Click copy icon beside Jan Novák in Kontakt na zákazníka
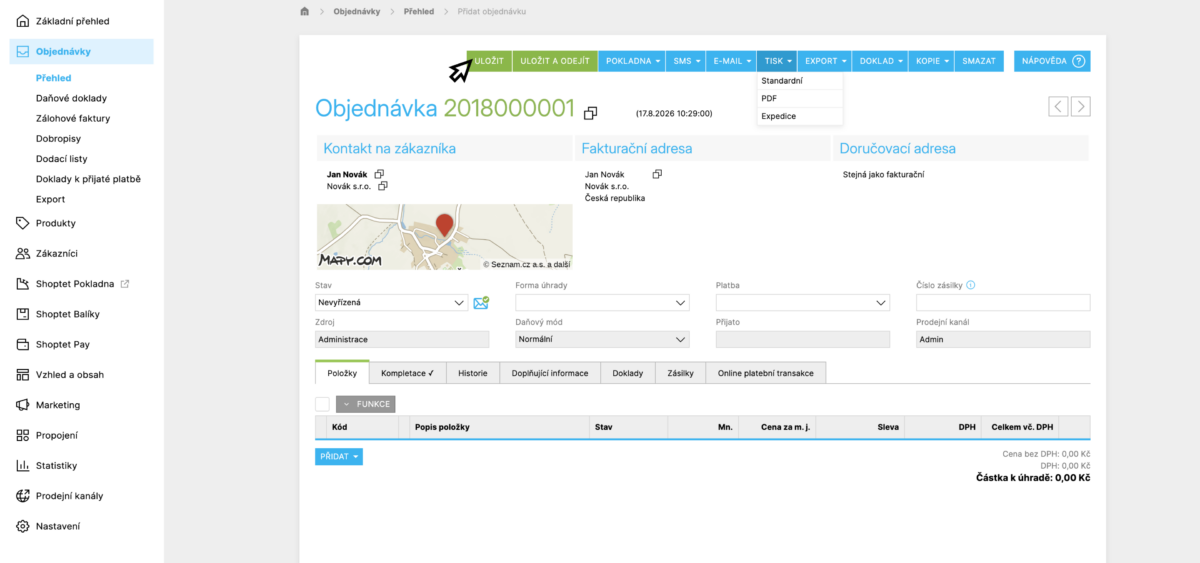Viewport: 1200px width, 563px height. (379, 174)
